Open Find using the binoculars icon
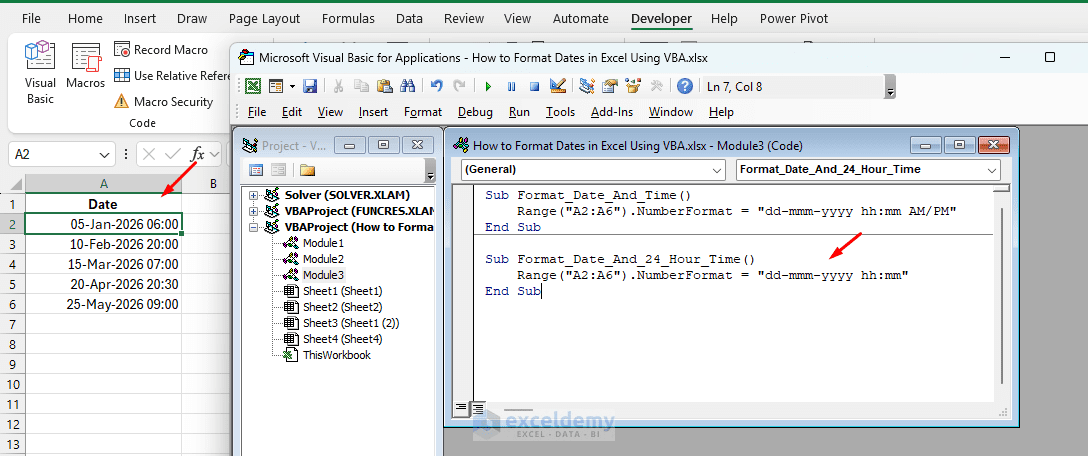Image resolution: width=1088 pixels, height=456 pixels. click(407, 86)
